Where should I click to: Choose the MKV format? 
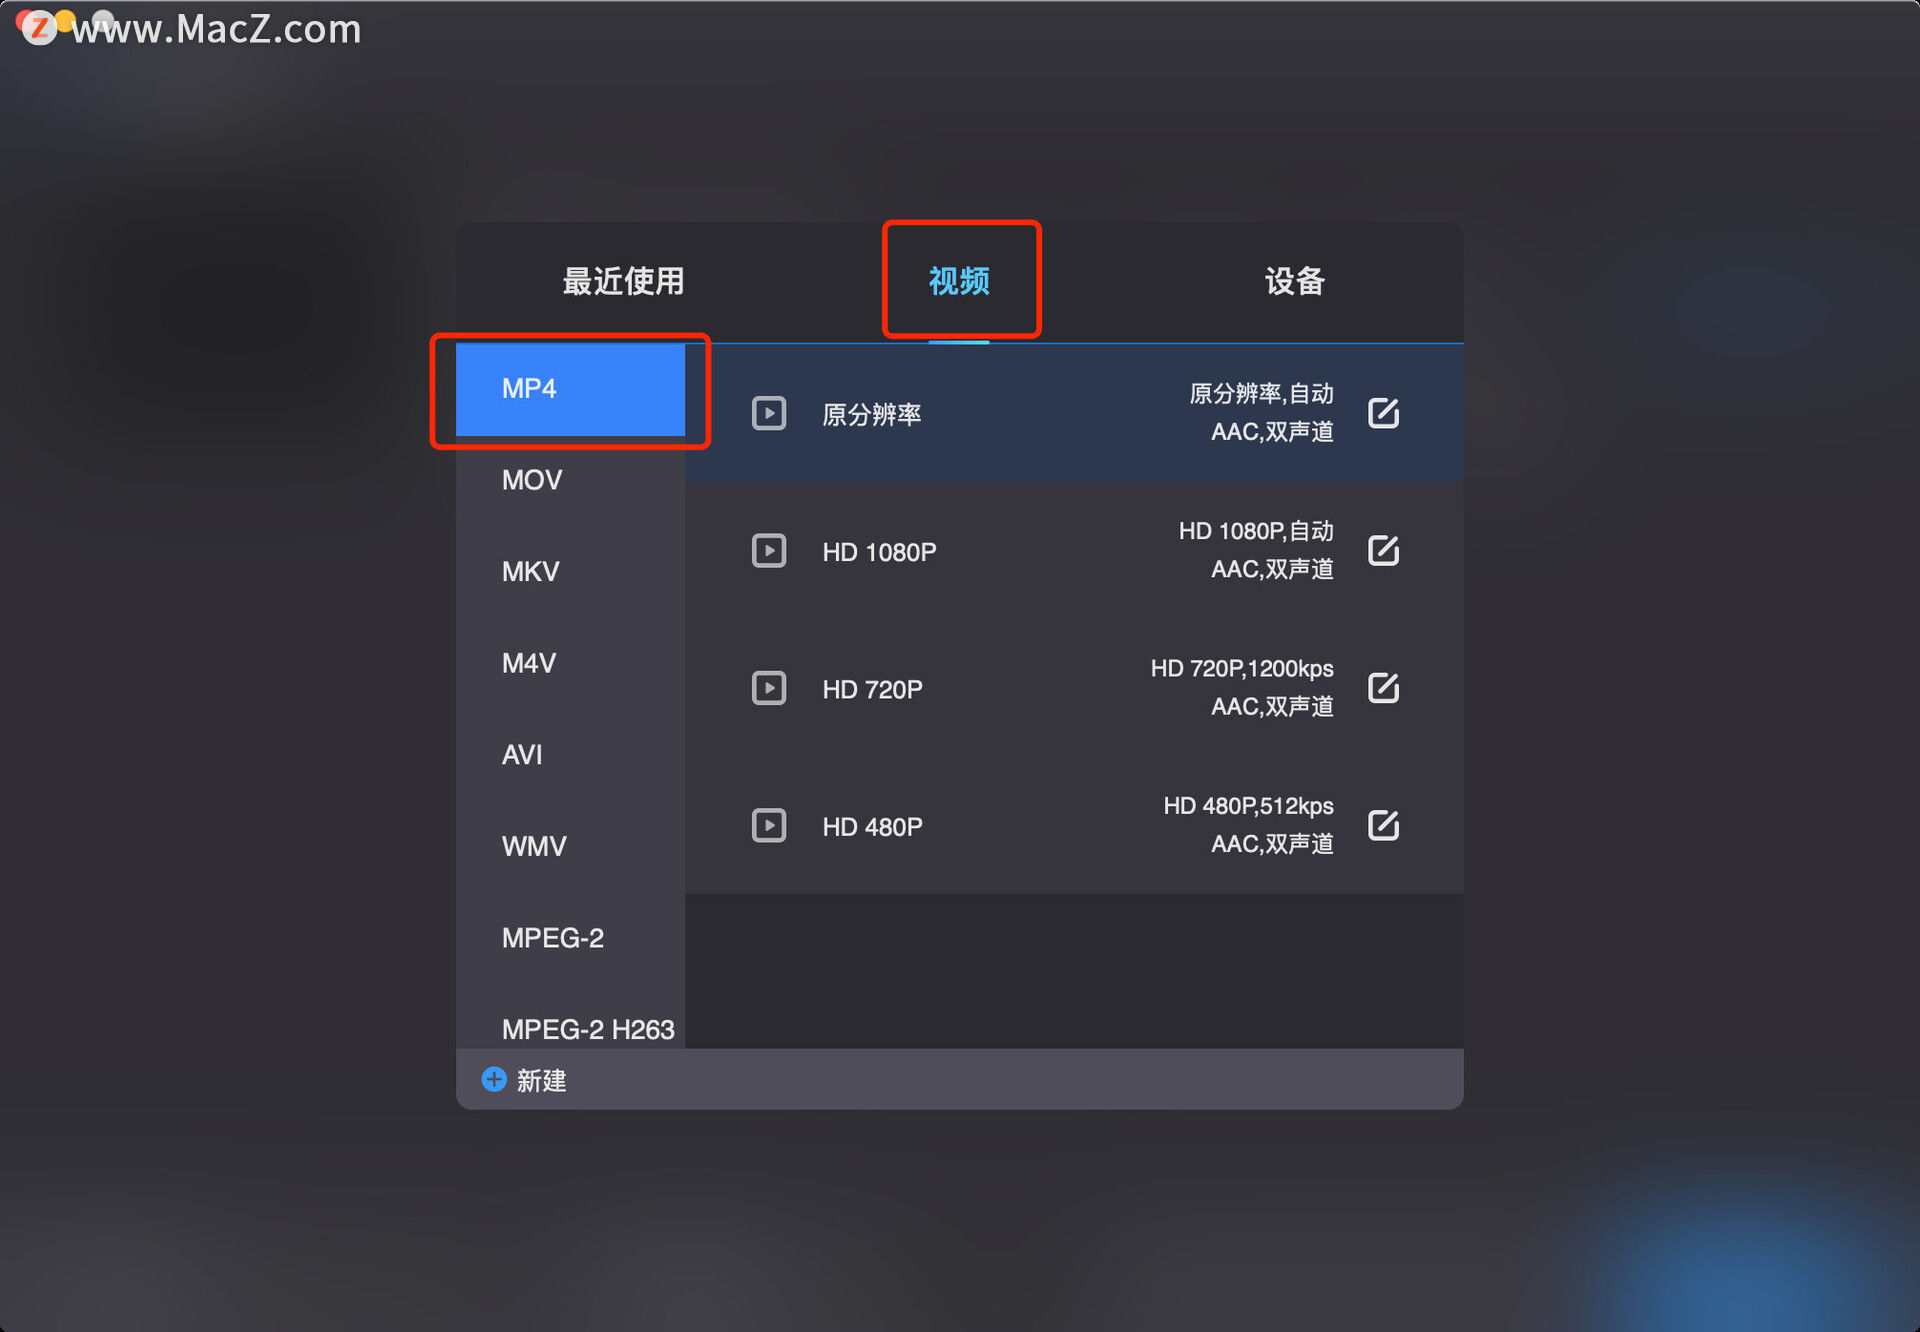click(x=570, y=572)
